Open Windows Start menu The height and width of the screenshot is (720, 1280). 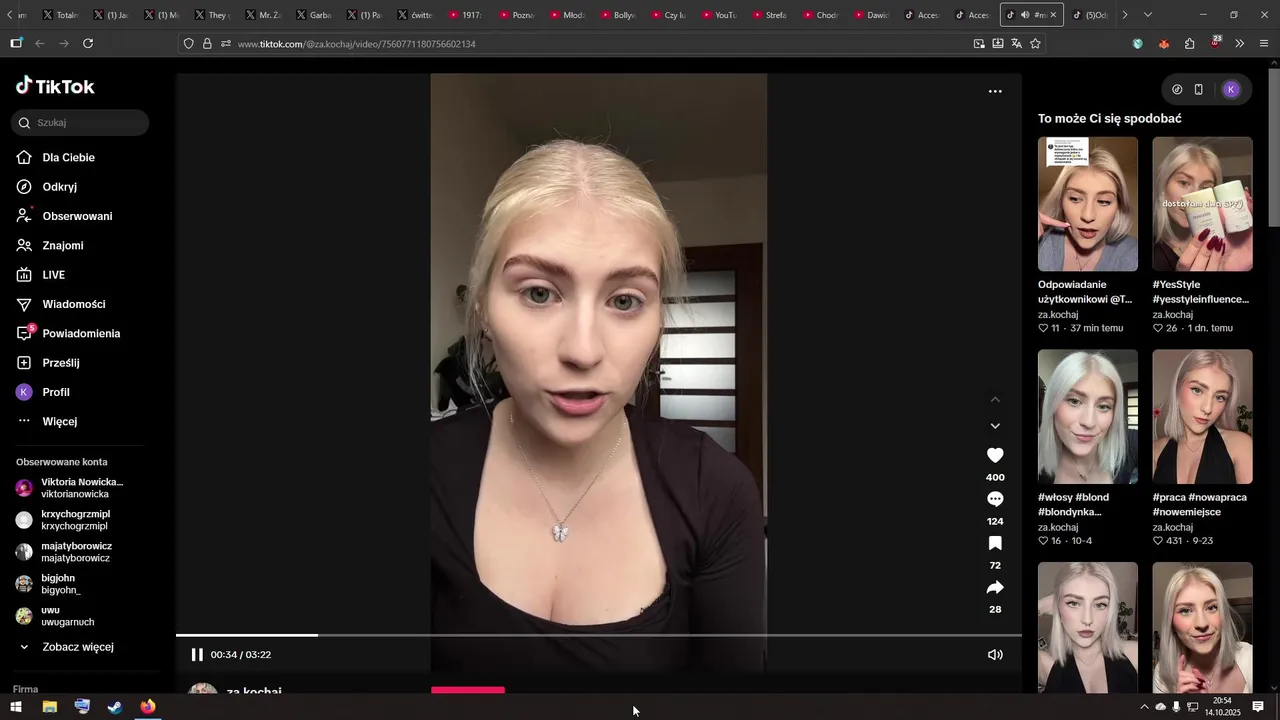click(15, 707)
